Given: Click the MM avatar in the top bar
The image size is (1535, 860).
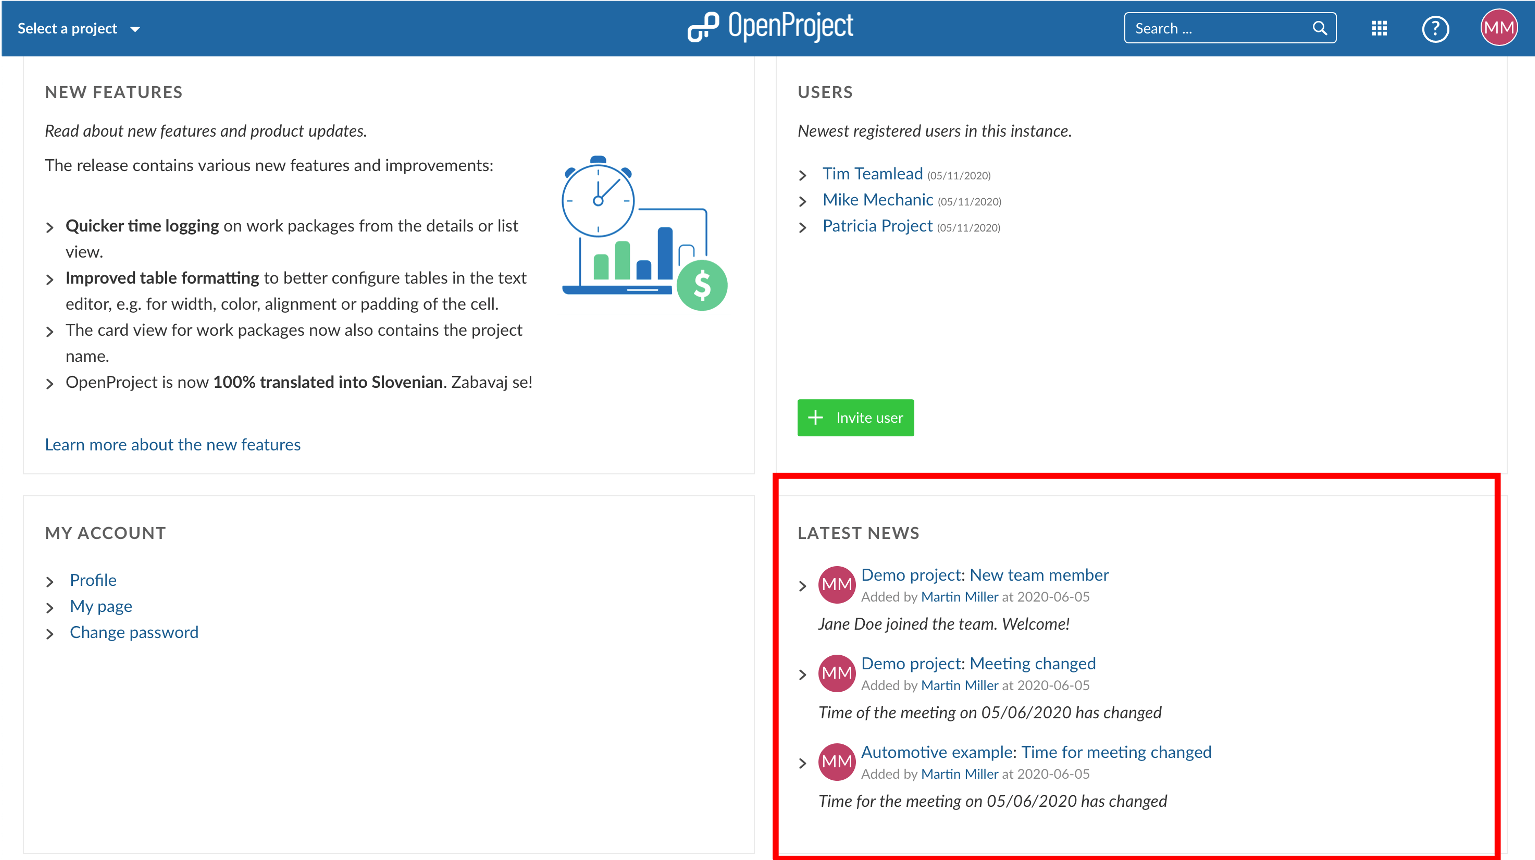Looking at the screenshot, I should click(x=1498, y=27).
